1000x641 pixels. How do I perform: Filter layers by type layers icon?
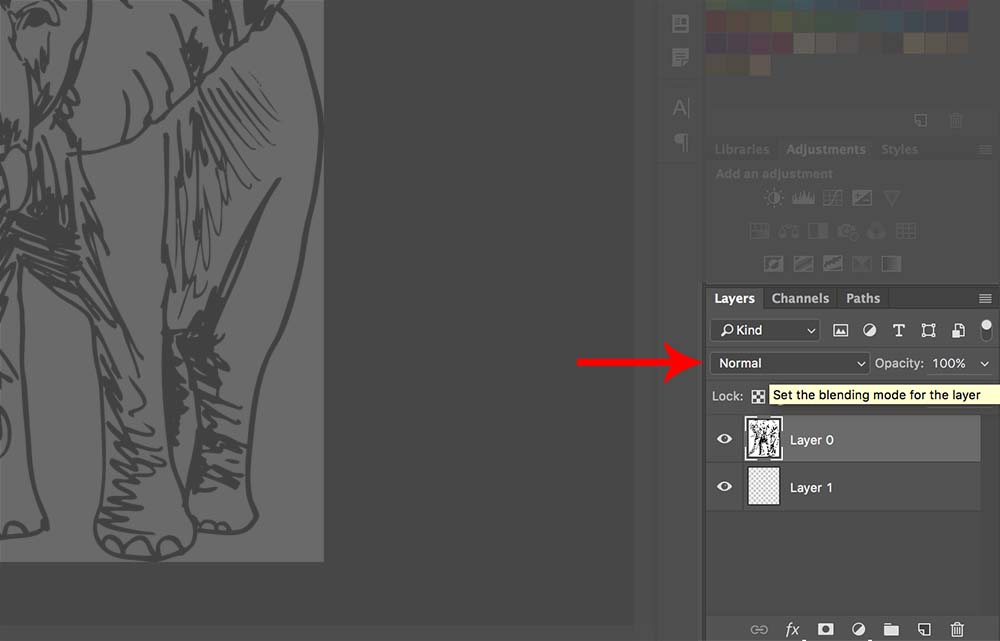[x=898, y=330]
